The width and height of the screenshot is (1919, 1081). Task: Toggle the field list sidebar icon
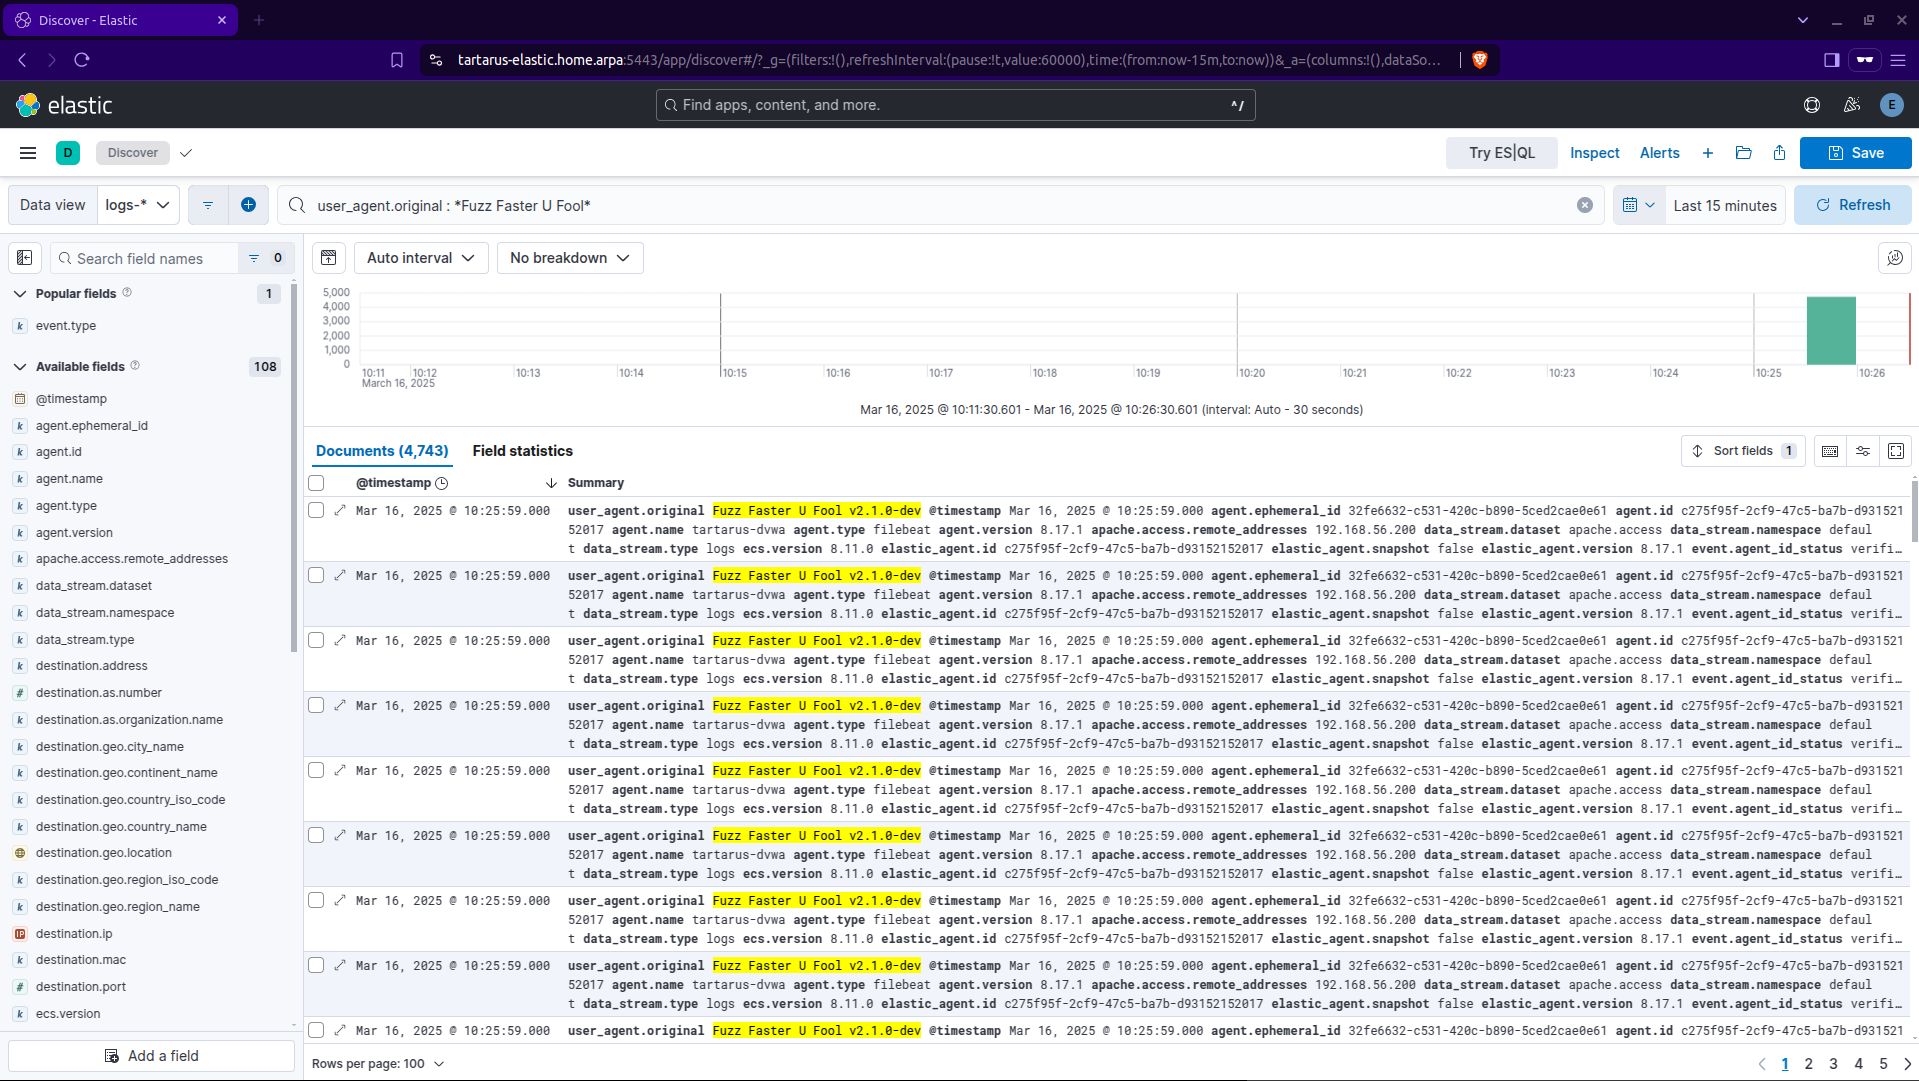tap(25, 258)
